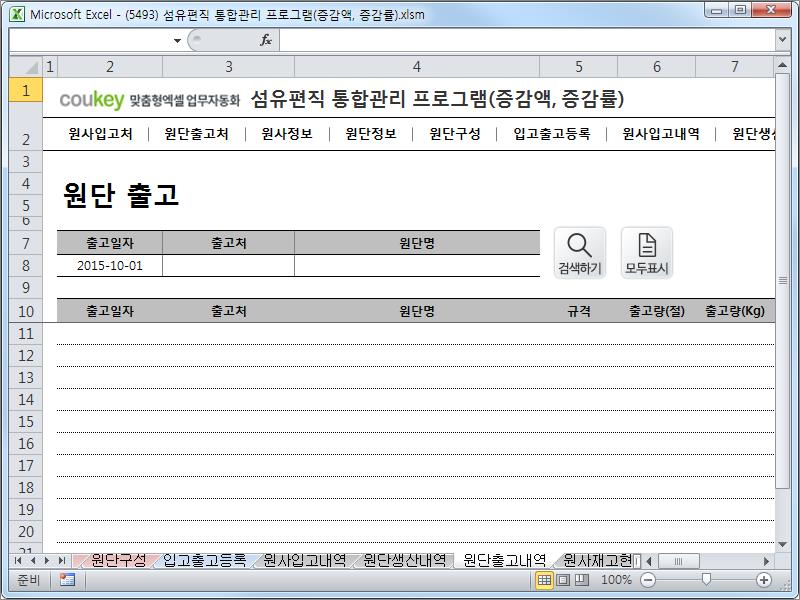Open the 원단생산내역 sheet tab
This screenshot has height=600, width=800.
point(405,560)
